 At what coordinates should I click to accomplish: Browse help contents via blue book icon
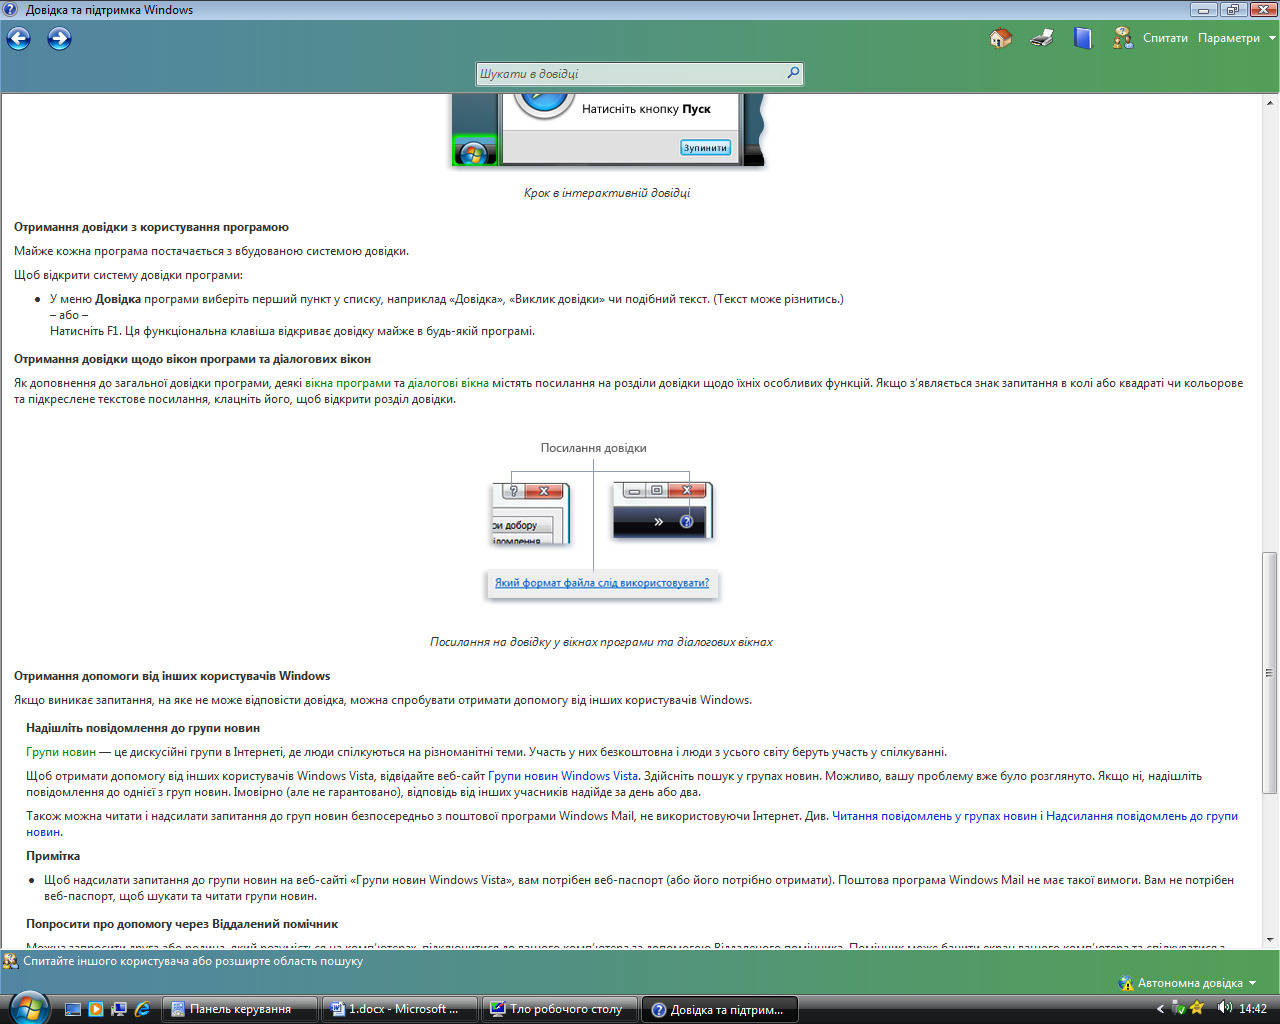tap(1083, 38)
